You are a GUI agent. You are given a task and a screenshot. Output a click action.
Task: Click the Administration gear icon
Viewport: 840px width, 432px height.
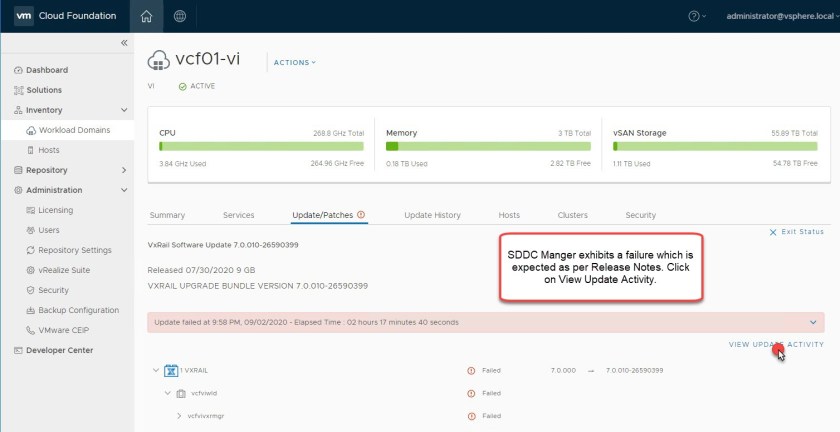(x=18, y=190)
